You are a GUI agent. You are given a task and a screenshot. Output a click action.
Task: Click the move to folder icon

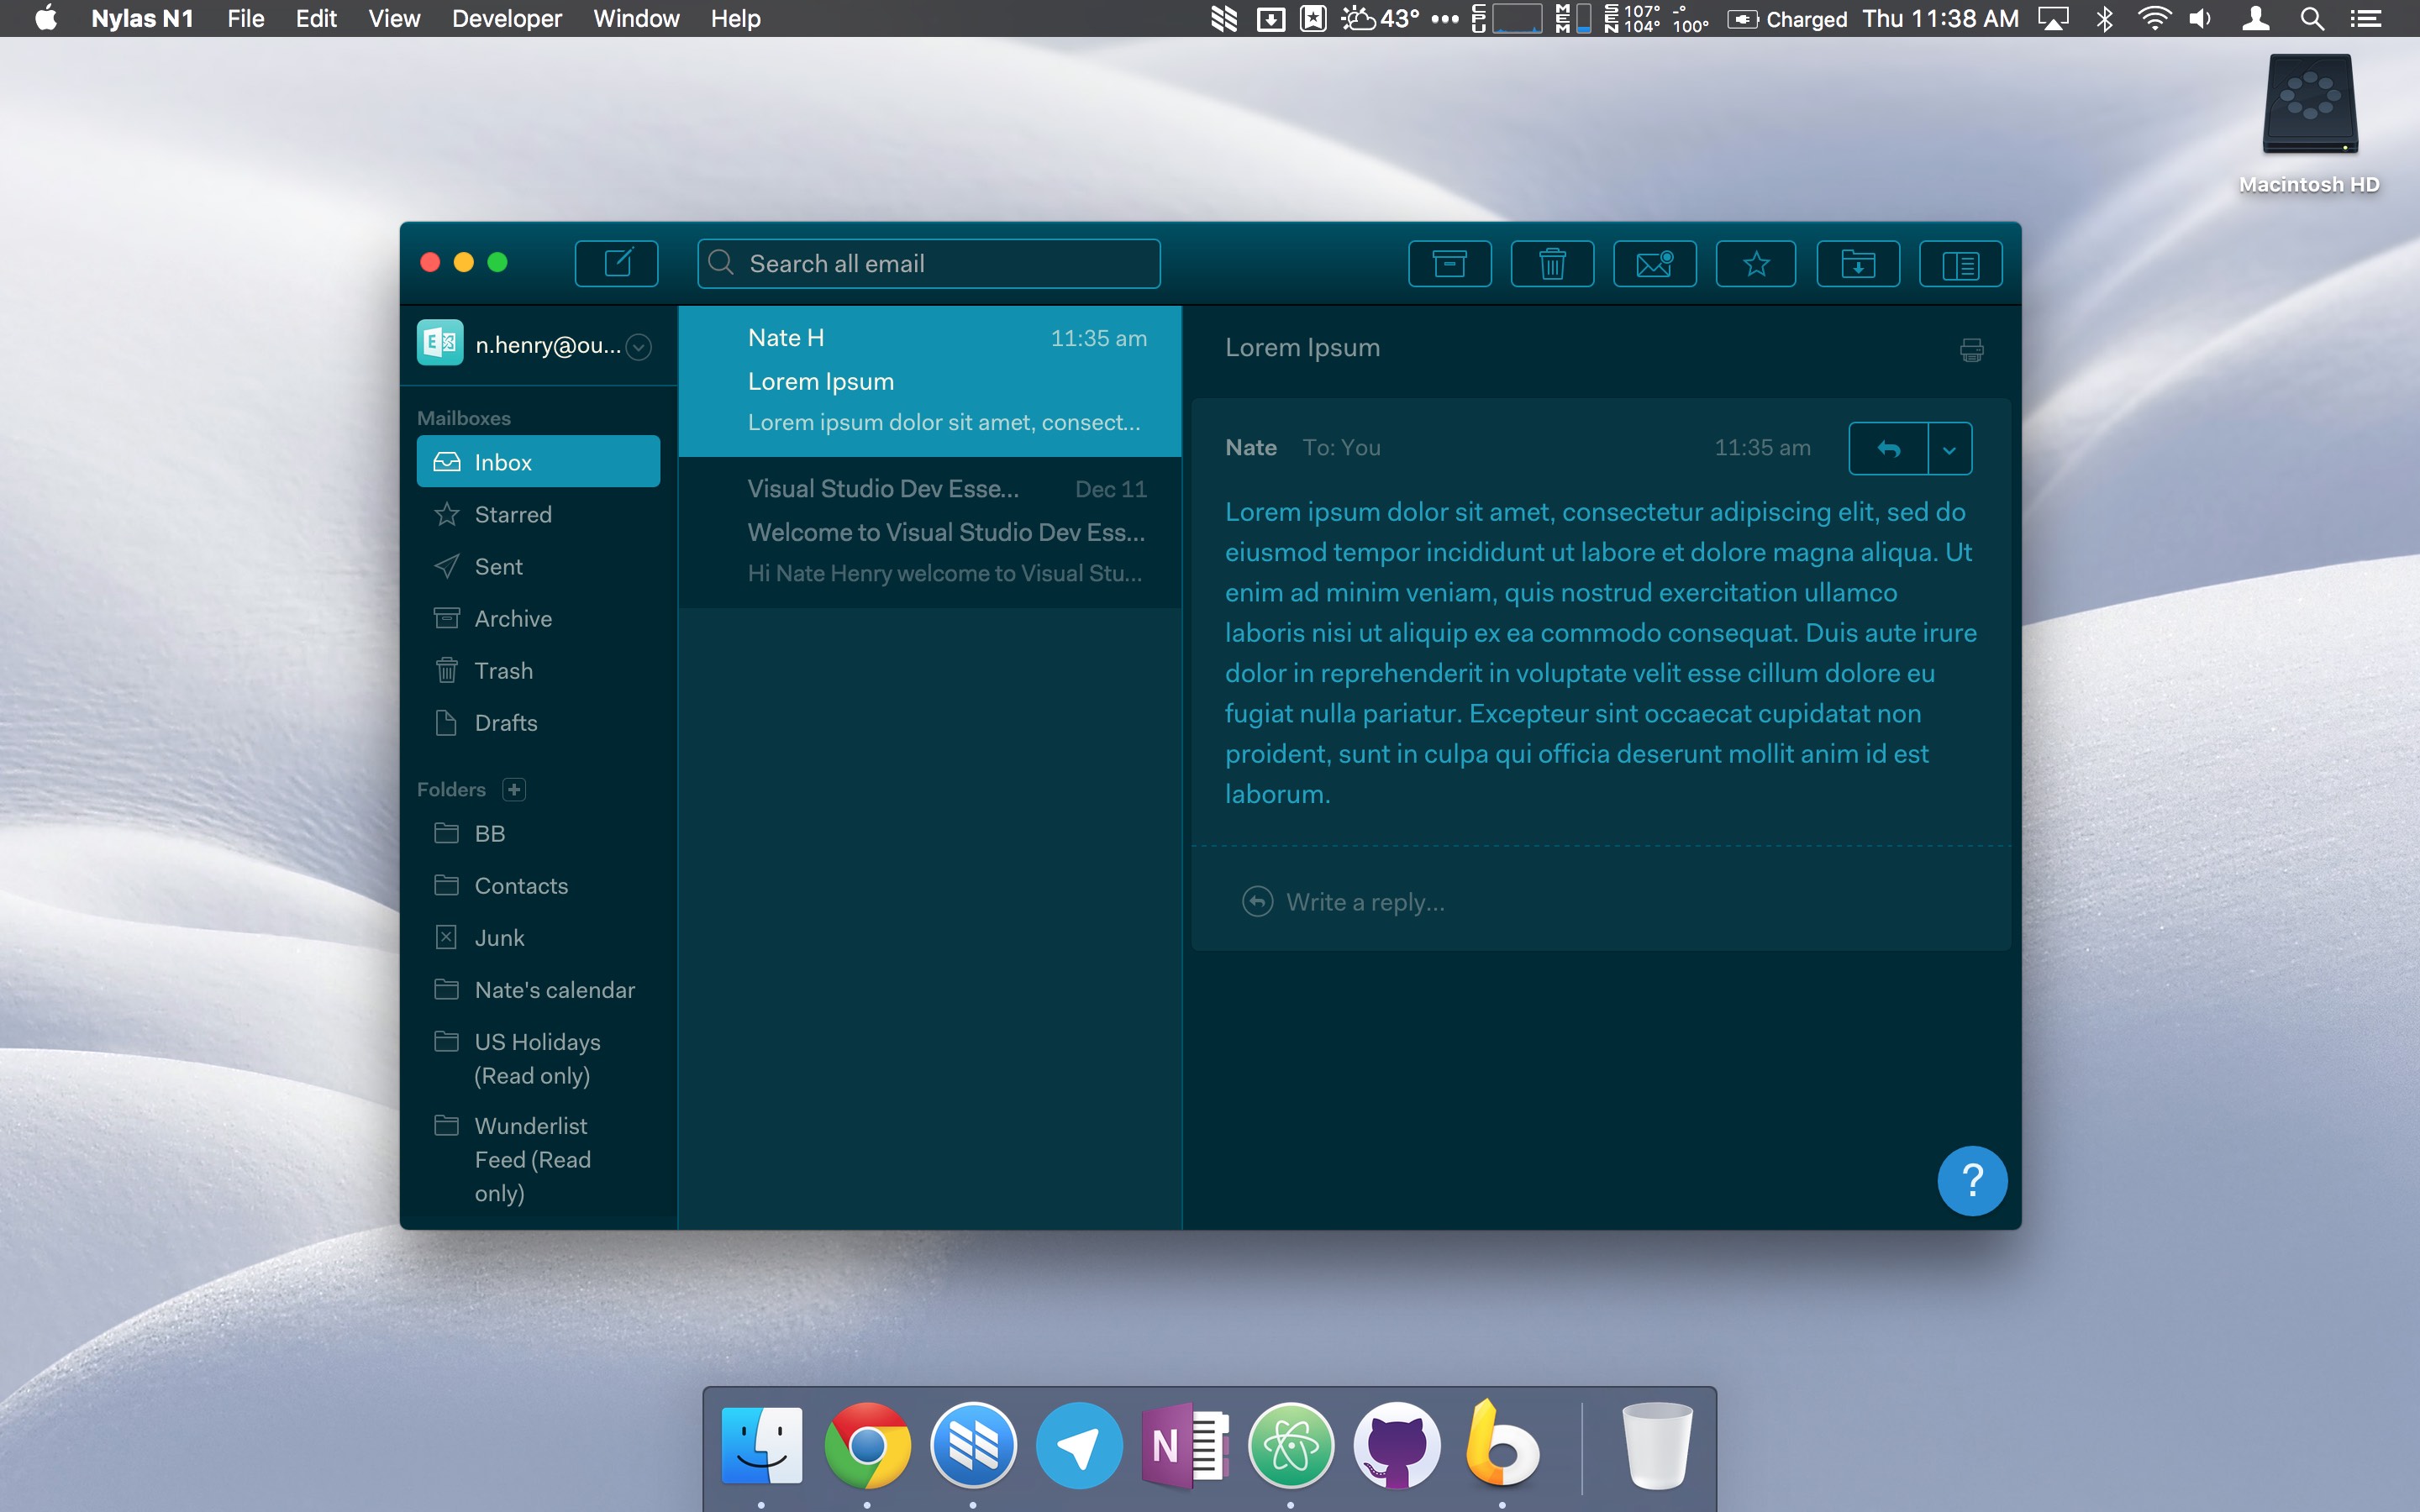click(1858, 264)
